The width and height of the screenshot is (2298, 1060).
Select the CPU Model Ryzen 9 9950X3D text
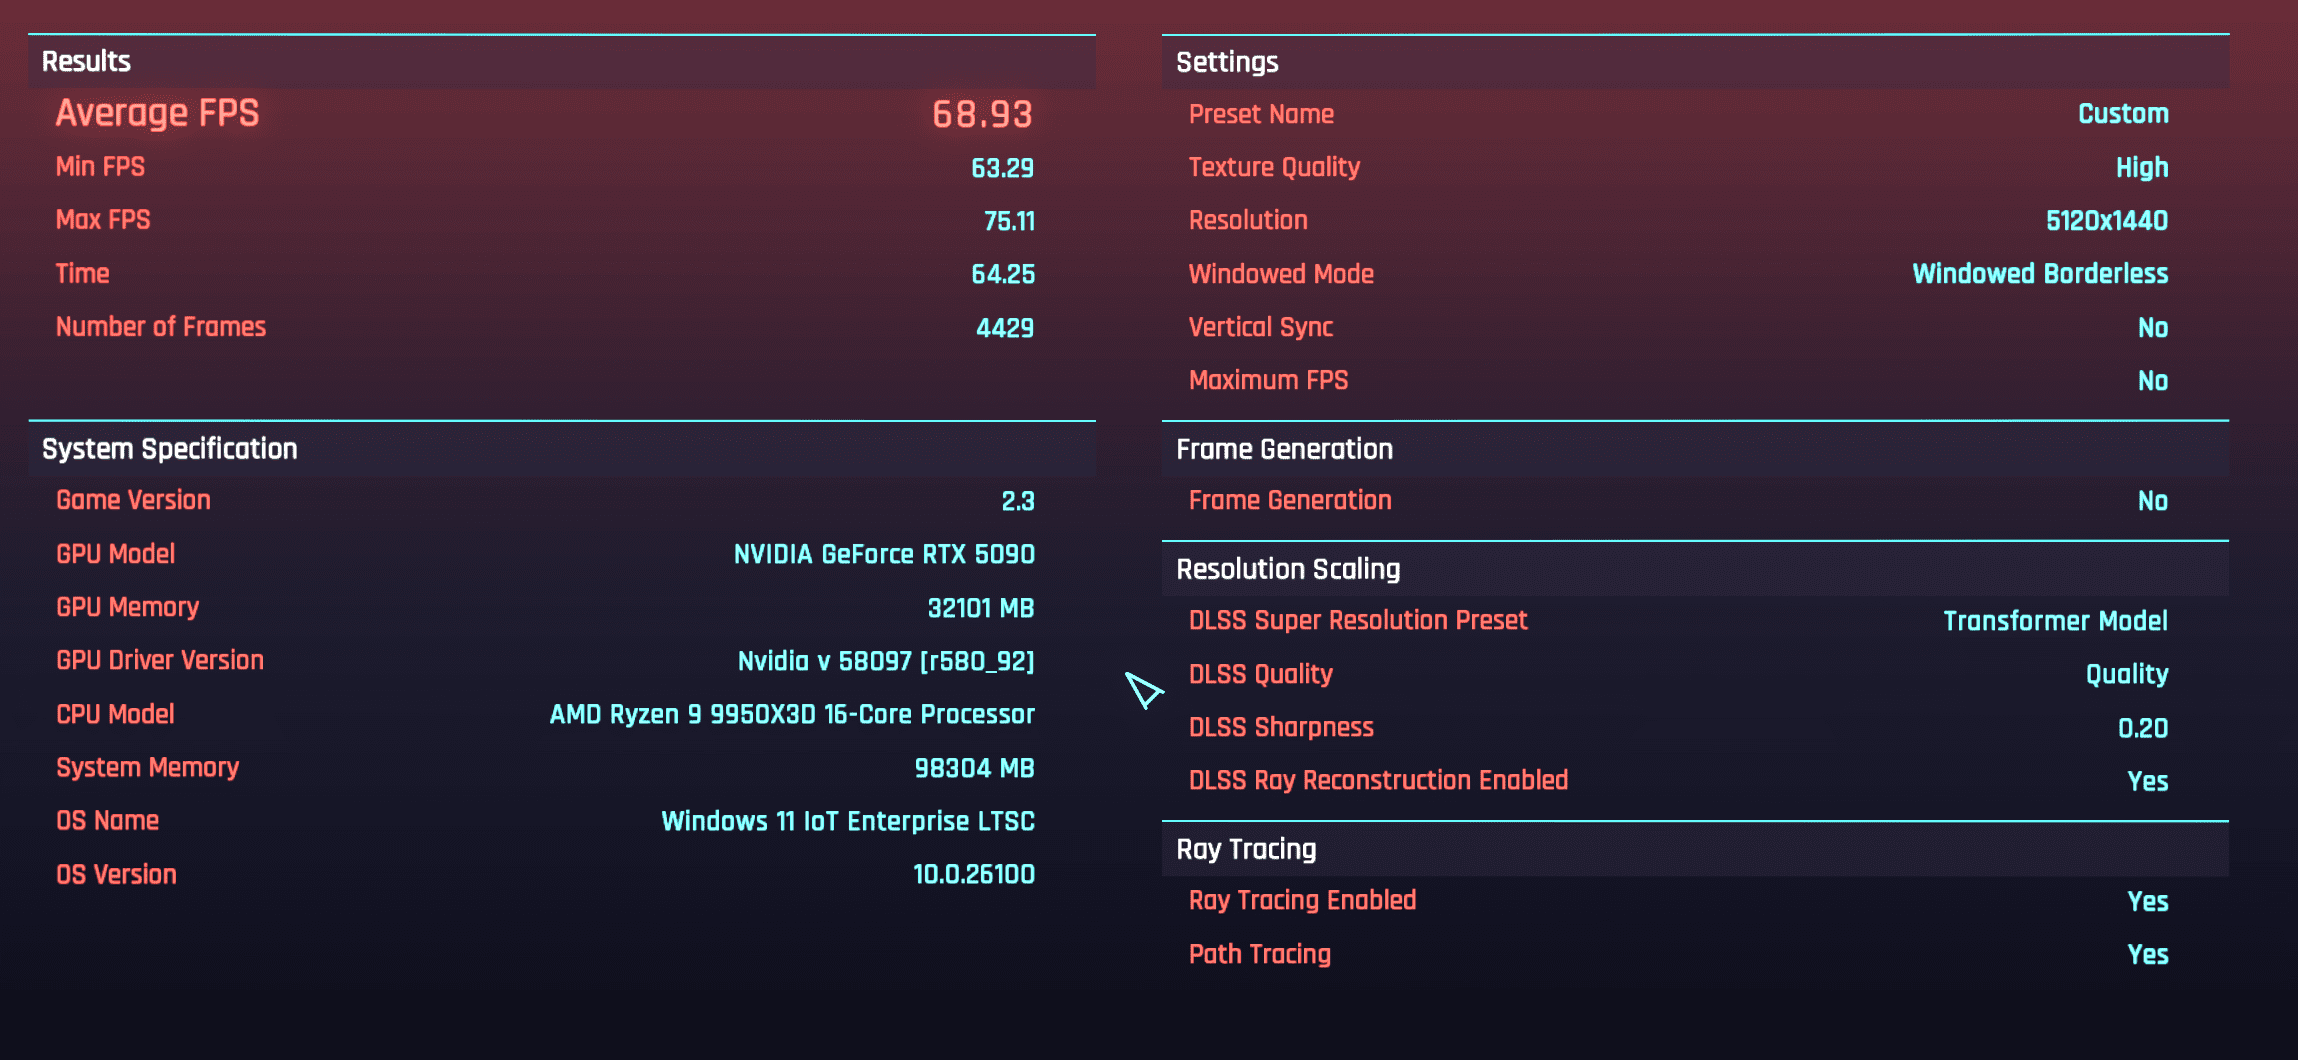(x=791, y=714)
